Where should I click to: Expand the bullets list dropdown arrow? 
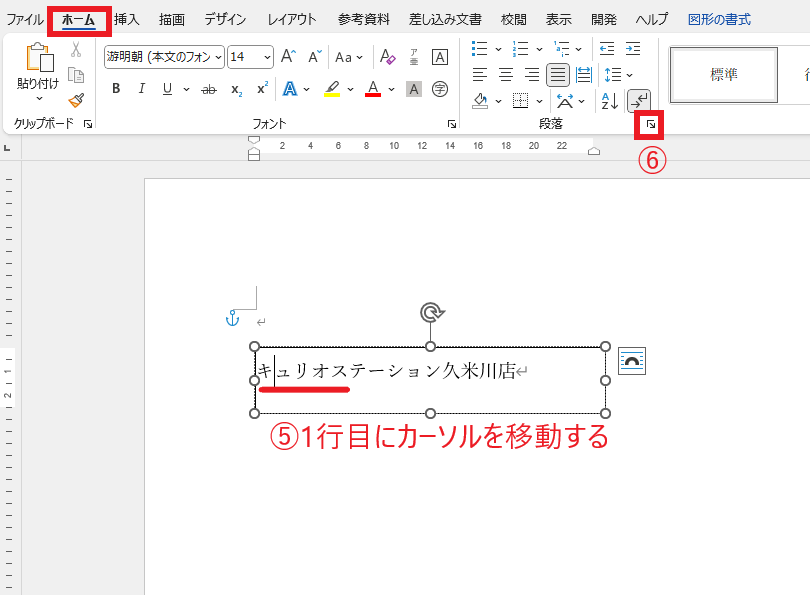[x=499, y=49]
